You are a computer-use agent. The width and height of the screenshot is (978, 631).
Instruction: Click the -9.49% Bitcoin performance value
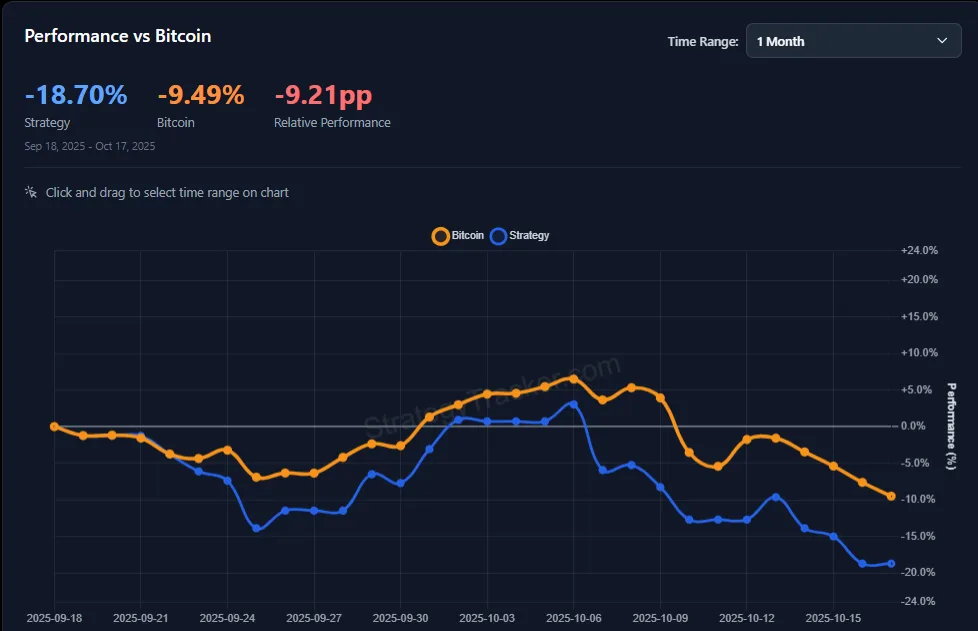[201, 95]
